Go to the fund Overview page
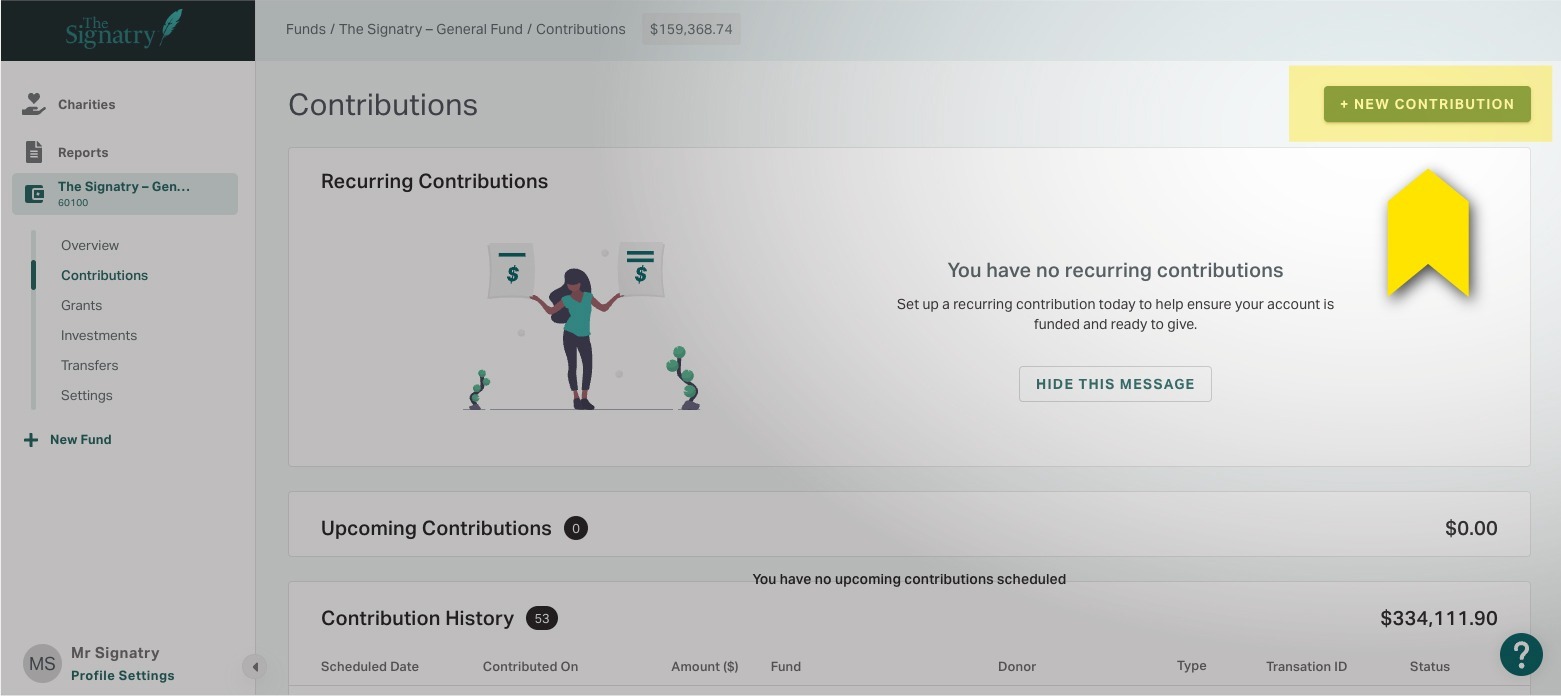The width and height of the screenshot is (1561, 696). (90, 245)
